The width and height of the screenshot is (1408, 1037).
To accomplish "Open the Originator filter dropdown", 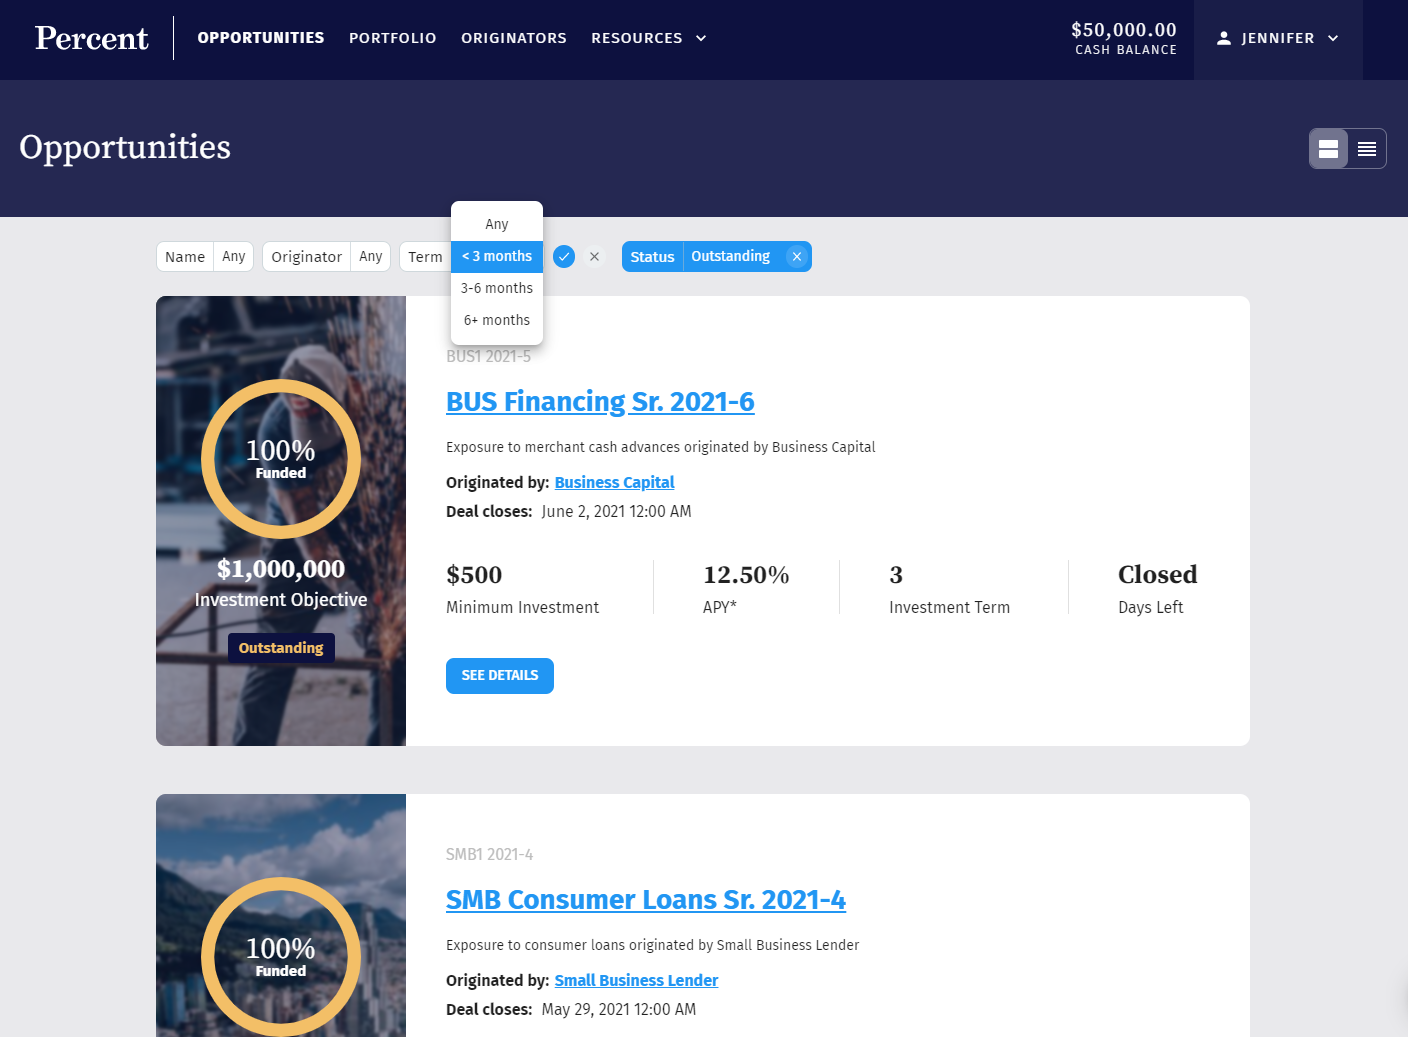I will pos(326,257).
